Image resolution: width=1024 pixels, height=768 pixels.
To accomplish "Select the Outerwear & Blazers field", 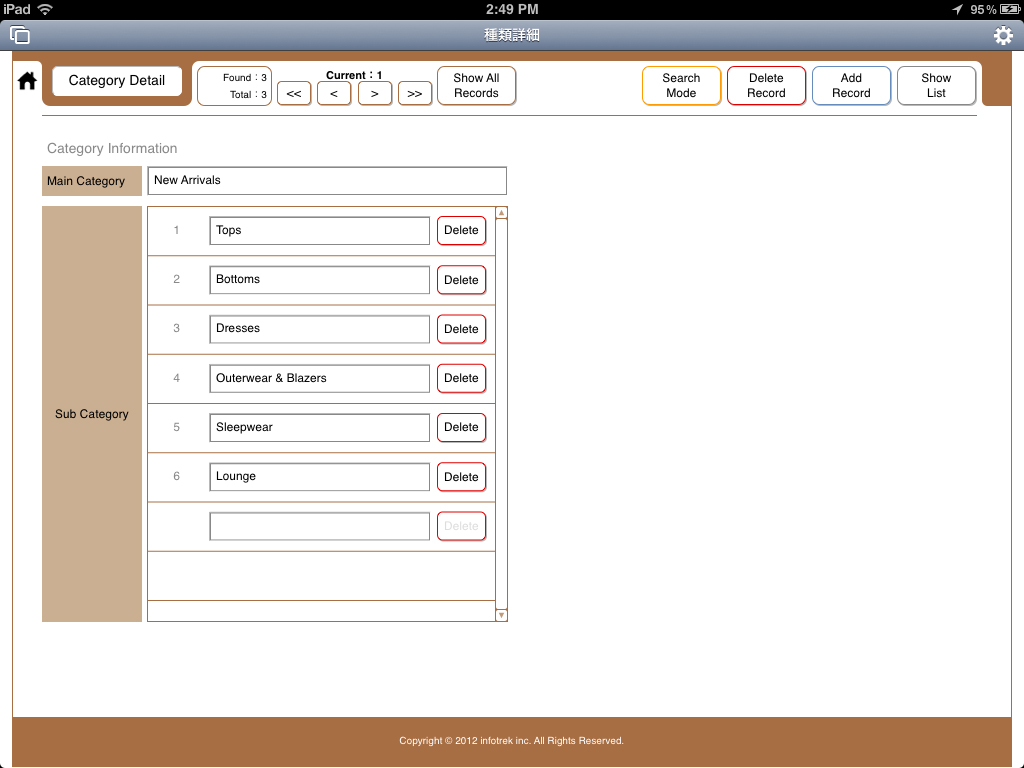I will [319, 378].
